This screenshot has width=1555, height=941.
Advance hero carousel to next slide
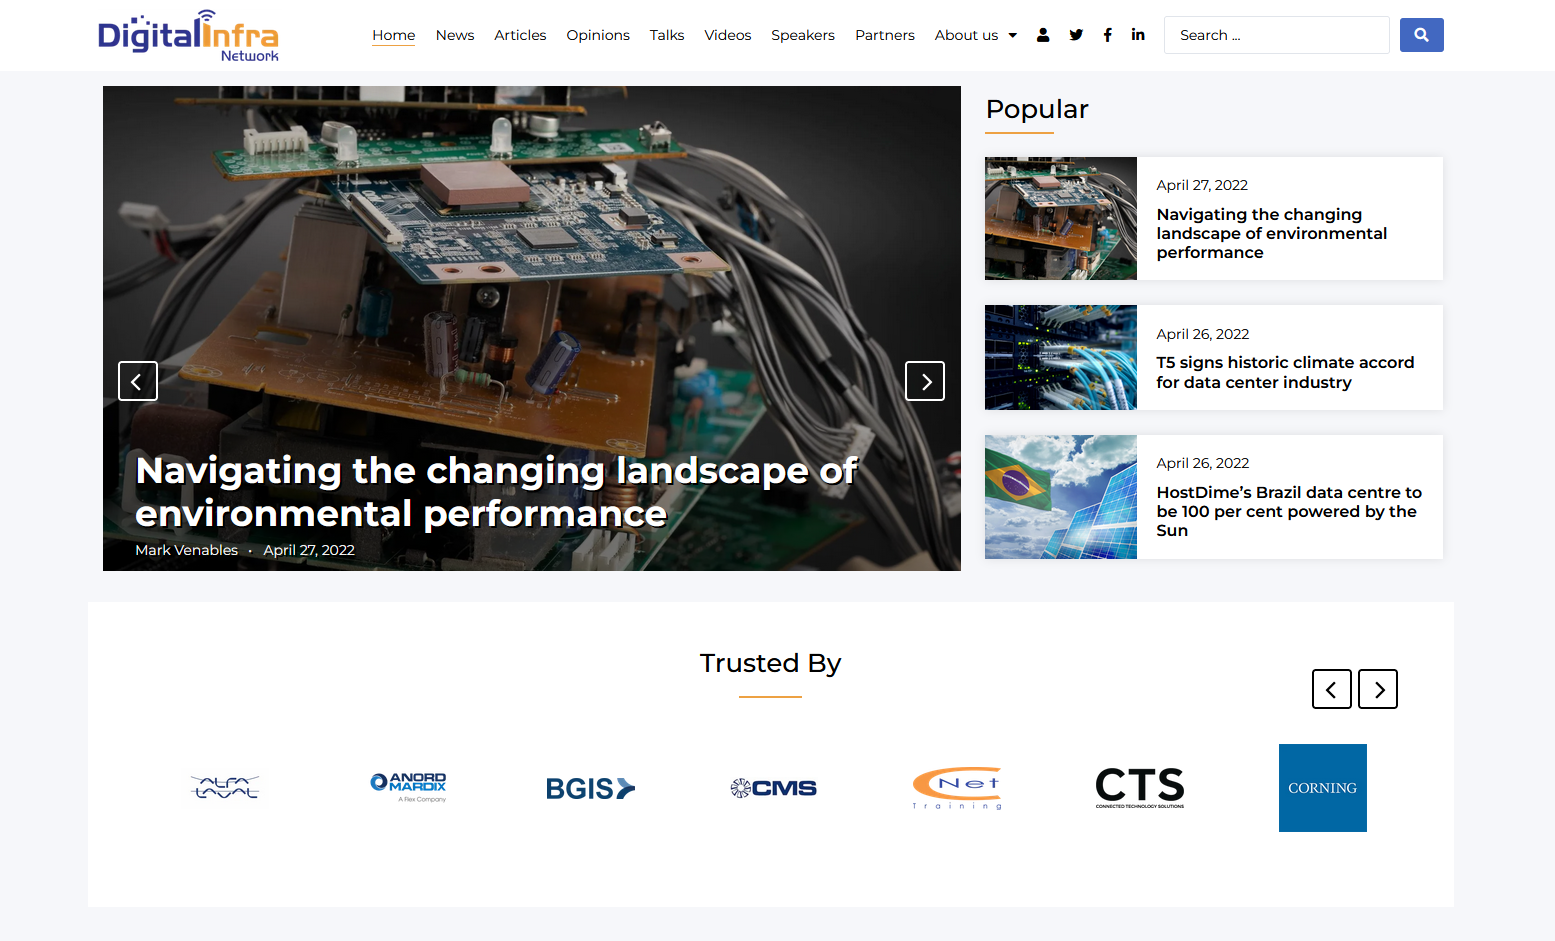(x=925, y=381)
